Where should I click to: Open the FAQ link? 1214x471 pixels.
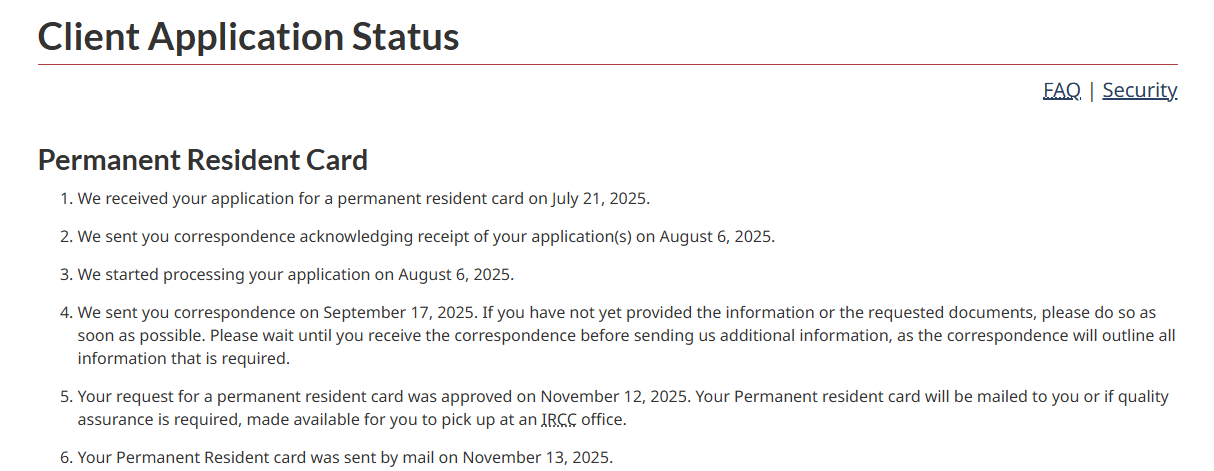(x=1061, y=90)
